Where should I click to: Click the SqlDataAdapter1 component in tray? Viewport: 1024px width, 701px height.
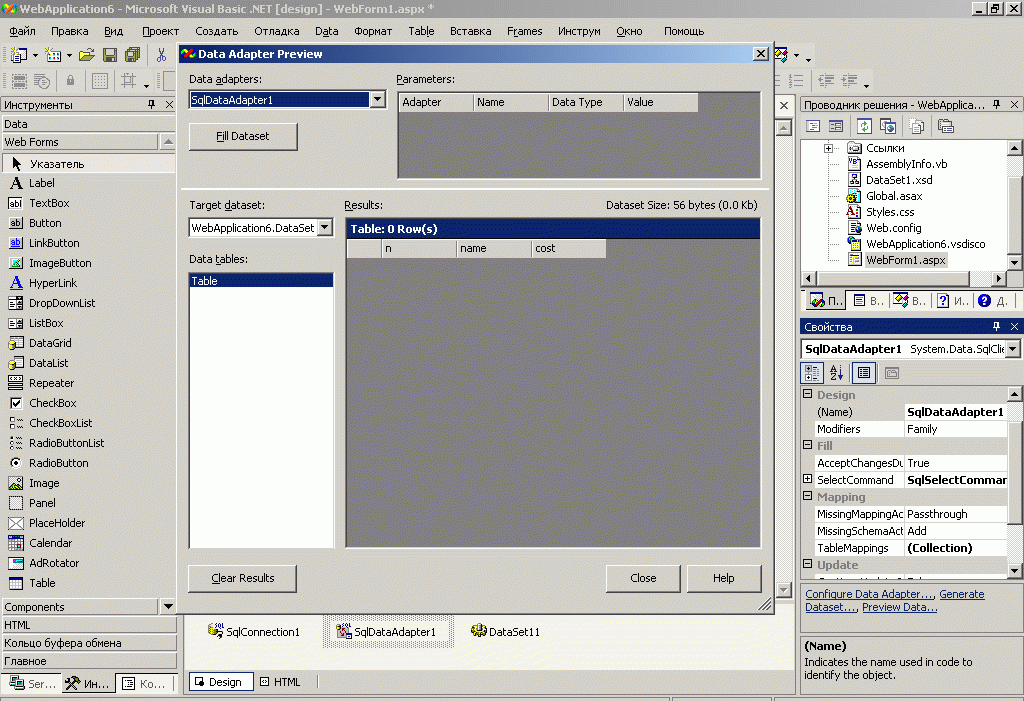point(387,631)
